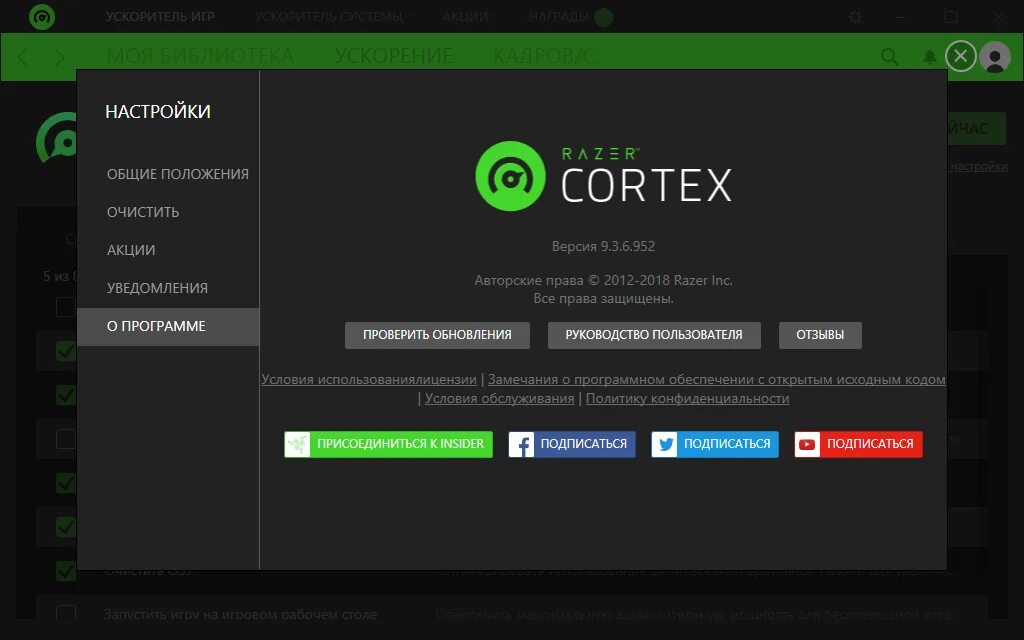Toggle the first unchecked background checkbox
Image resolution: width=1024 pixels, height=640 pixels.
66,307
